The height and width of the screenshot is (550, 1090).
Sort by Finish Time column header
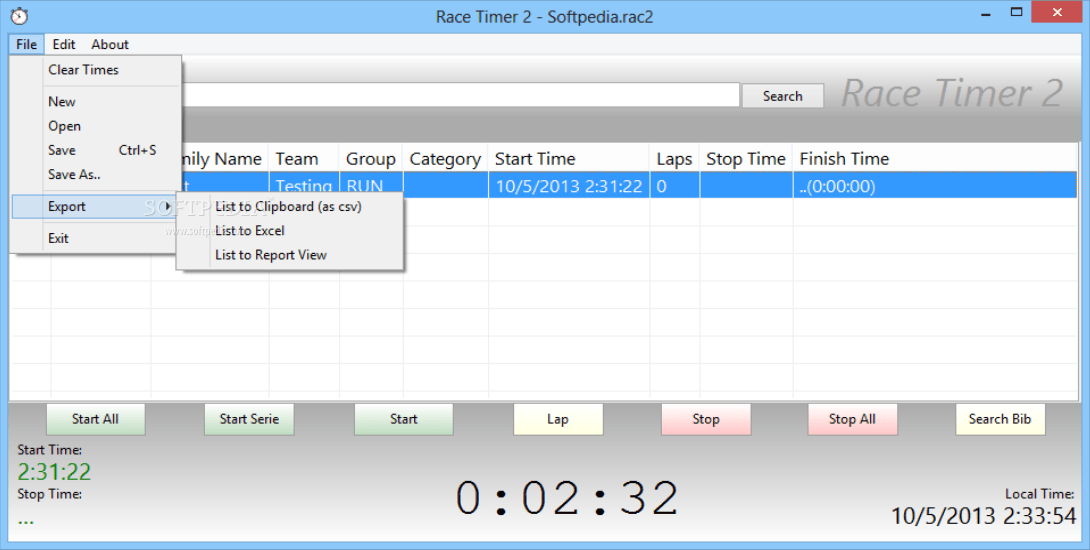(935, 159)
